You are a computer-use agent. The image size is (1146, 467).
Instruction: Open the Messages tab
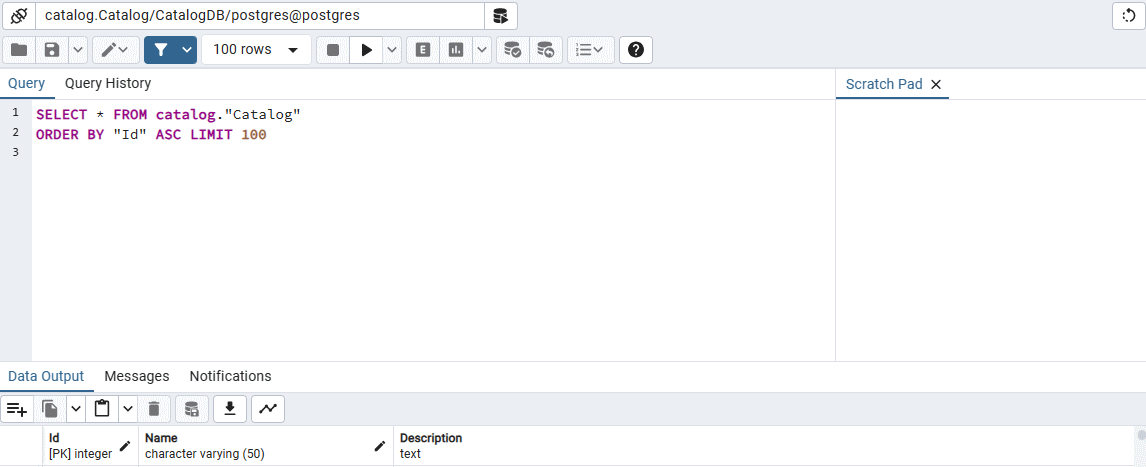coord(137,376)
